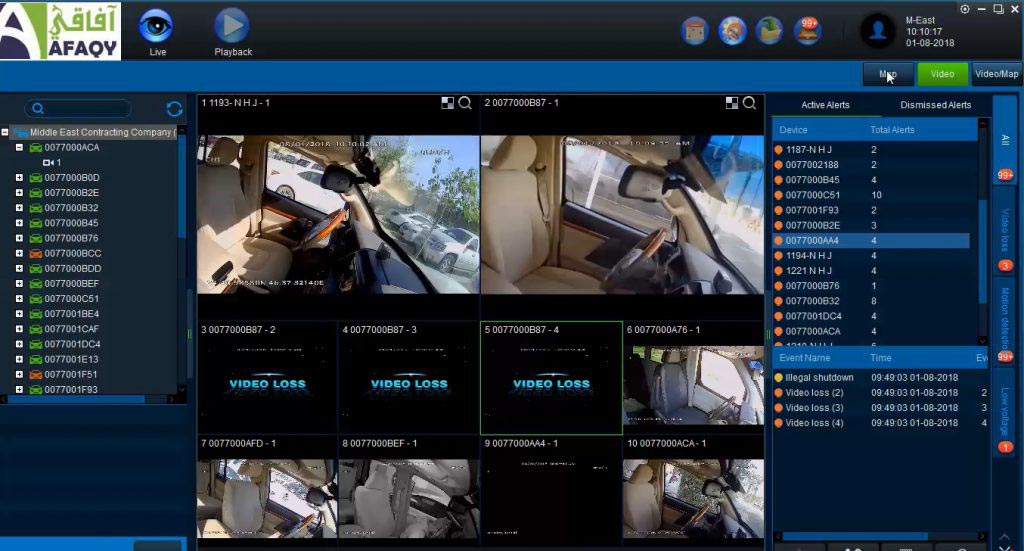The width and height of the screenshot is (1024, 551).
Task: Sort by Total Alerts column header
Action: pos(892,130)
